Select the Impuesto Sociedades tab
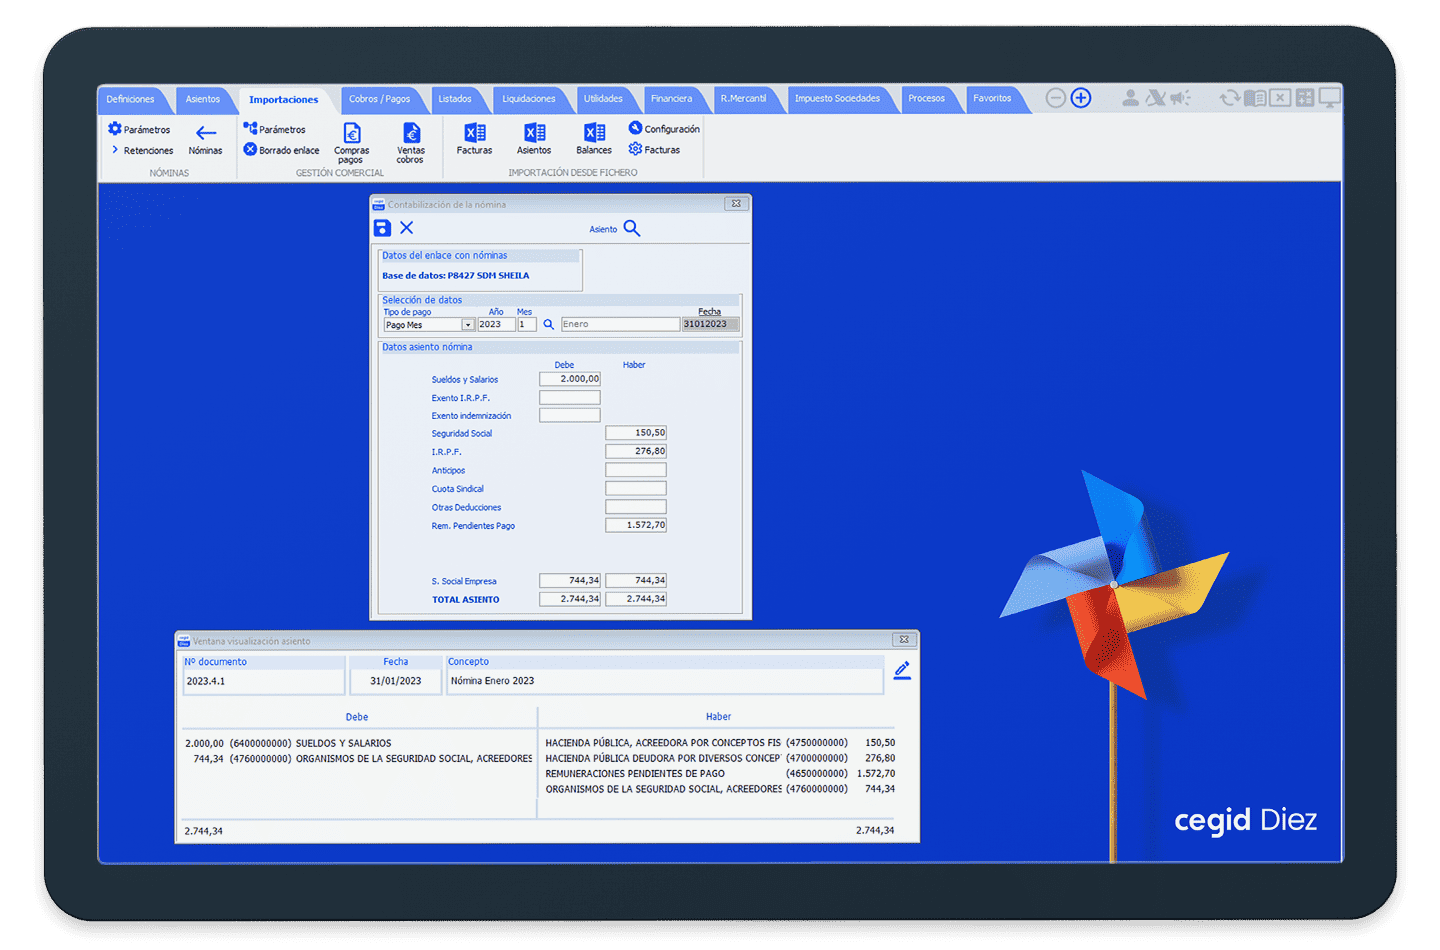Image resolution: width=1440 pixels, height=950 pixels. pos(837,99)
